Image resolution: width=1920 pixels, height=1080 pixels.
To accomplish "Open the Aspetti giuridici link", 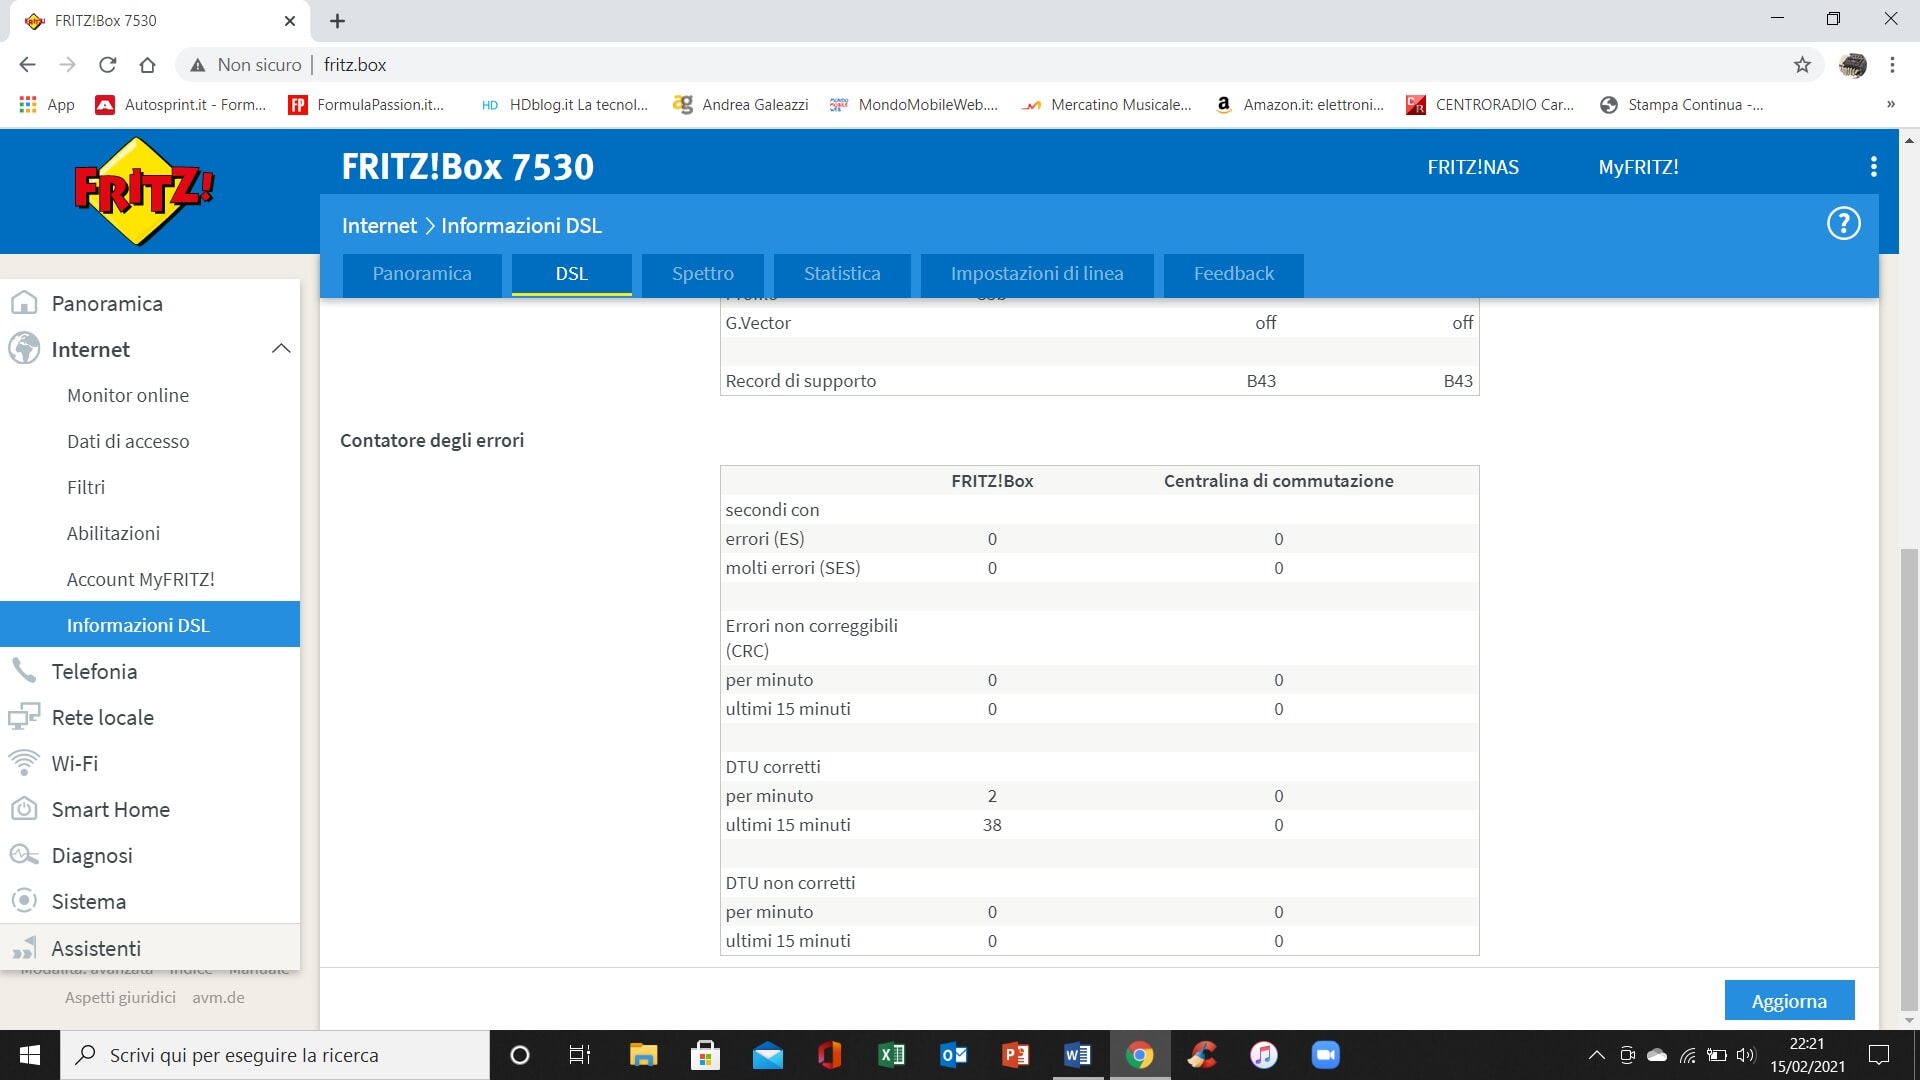I will (x=120, y=997).
